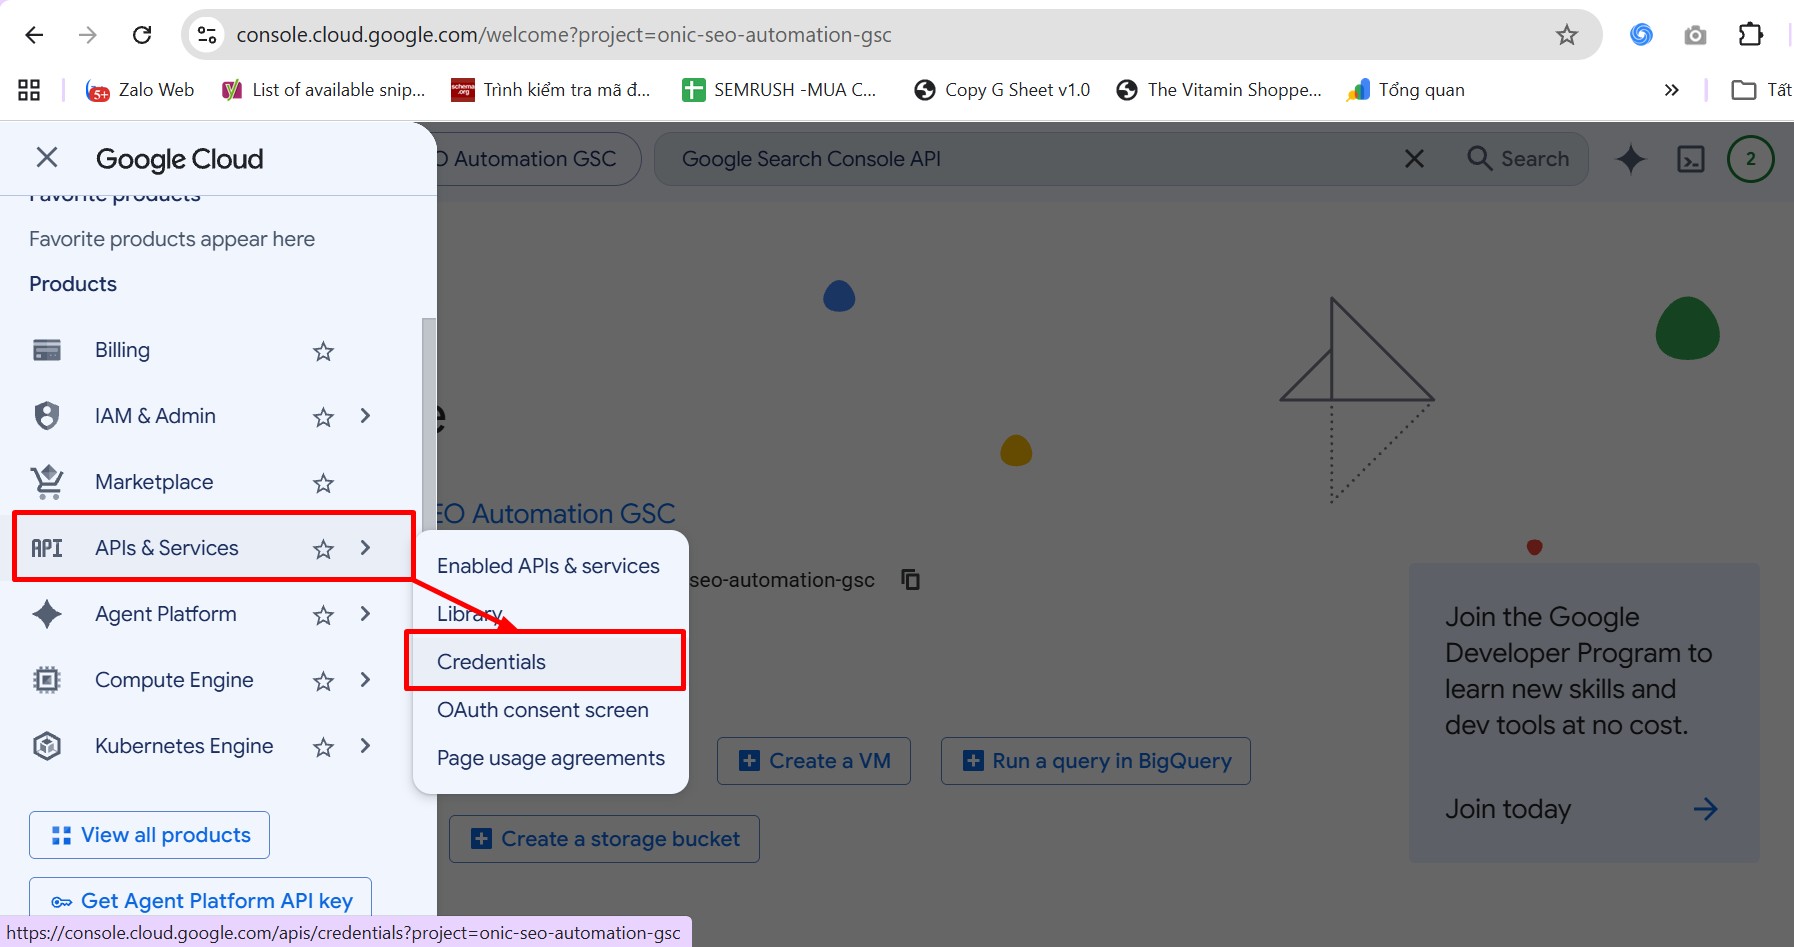Pin Agent Platform with its star
Image resolution: width=1794 pixels, height=947 pixels.
[x=323, y=615]
